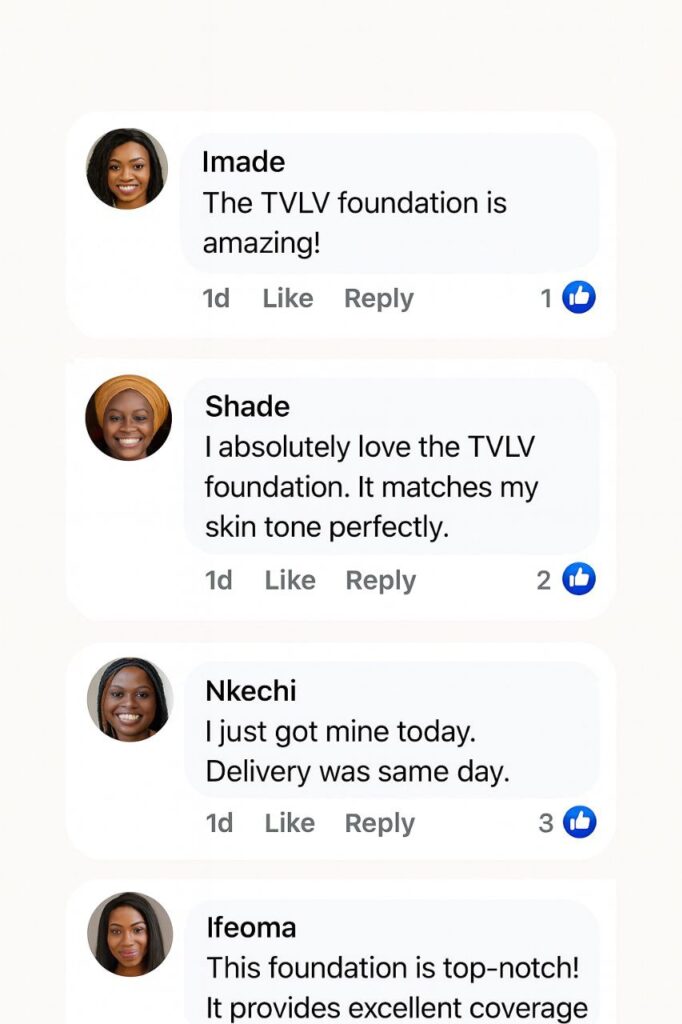The width and height of the screenshot is (682, 1024).
Task: Click the thumbs-up icon on Shade's comment
Action: (579, 579)
